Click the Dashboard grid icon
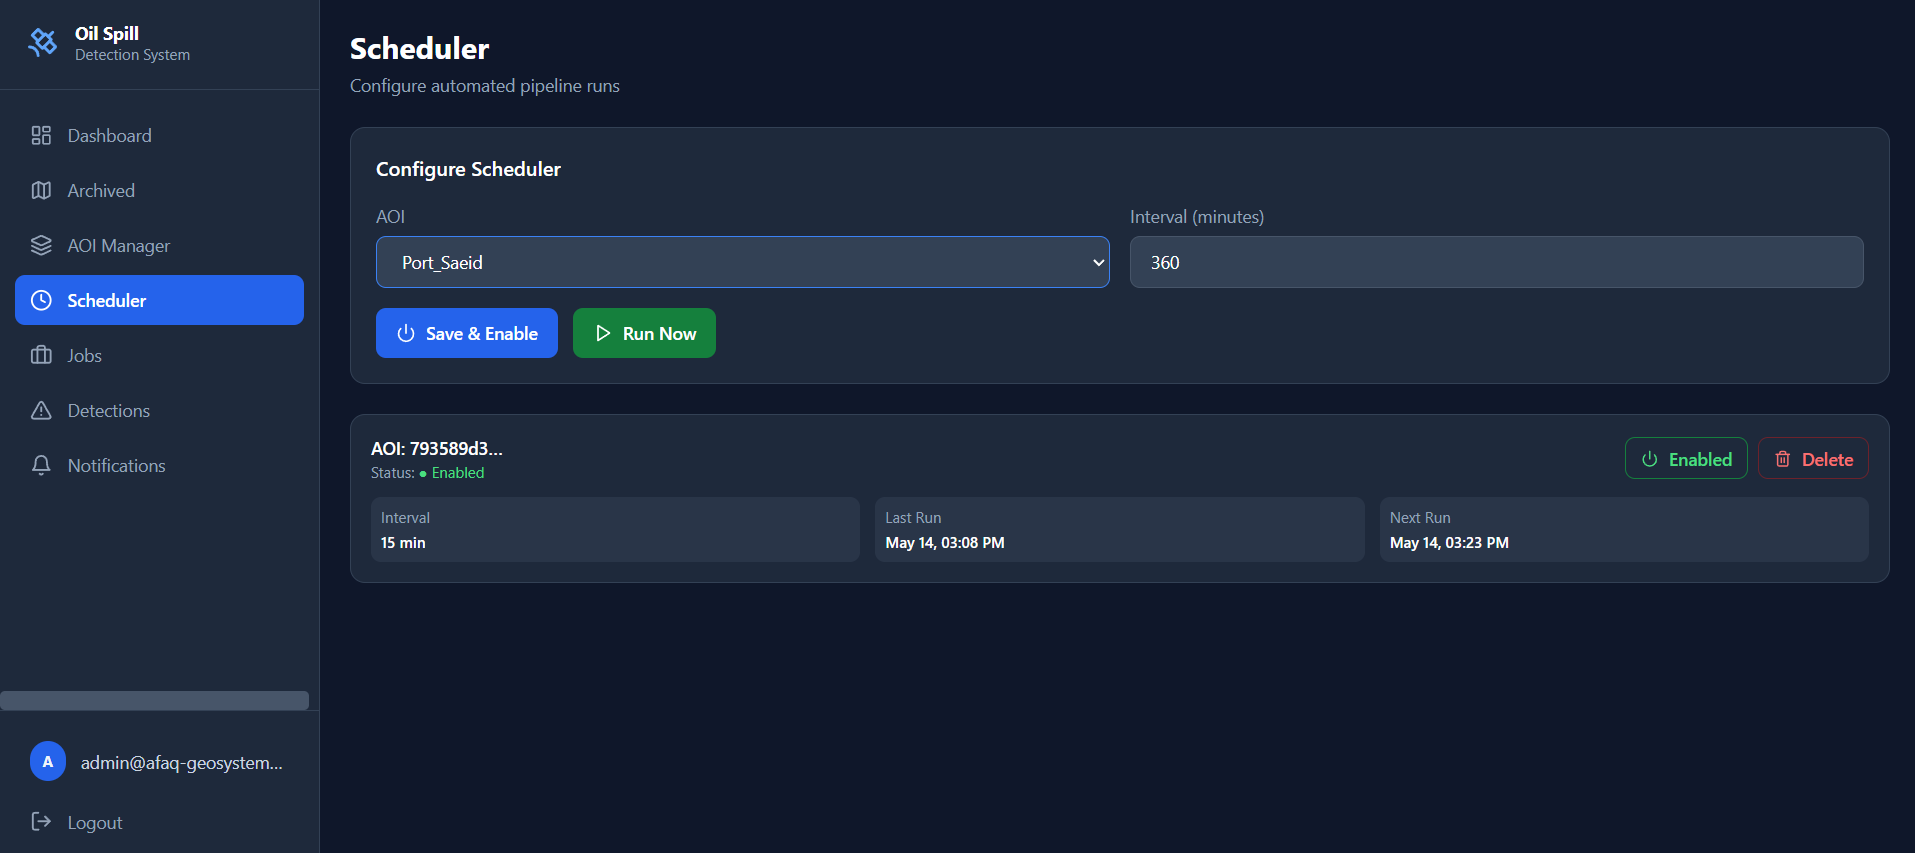The width and height of the screenshot is (1915, 853). 41,135
